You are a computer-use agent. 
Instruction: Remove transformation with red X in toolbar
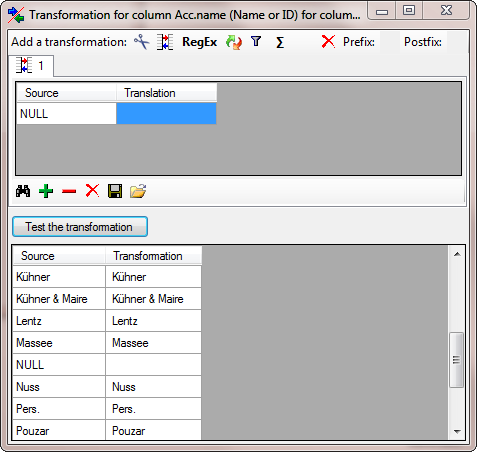tap(328, 42)
